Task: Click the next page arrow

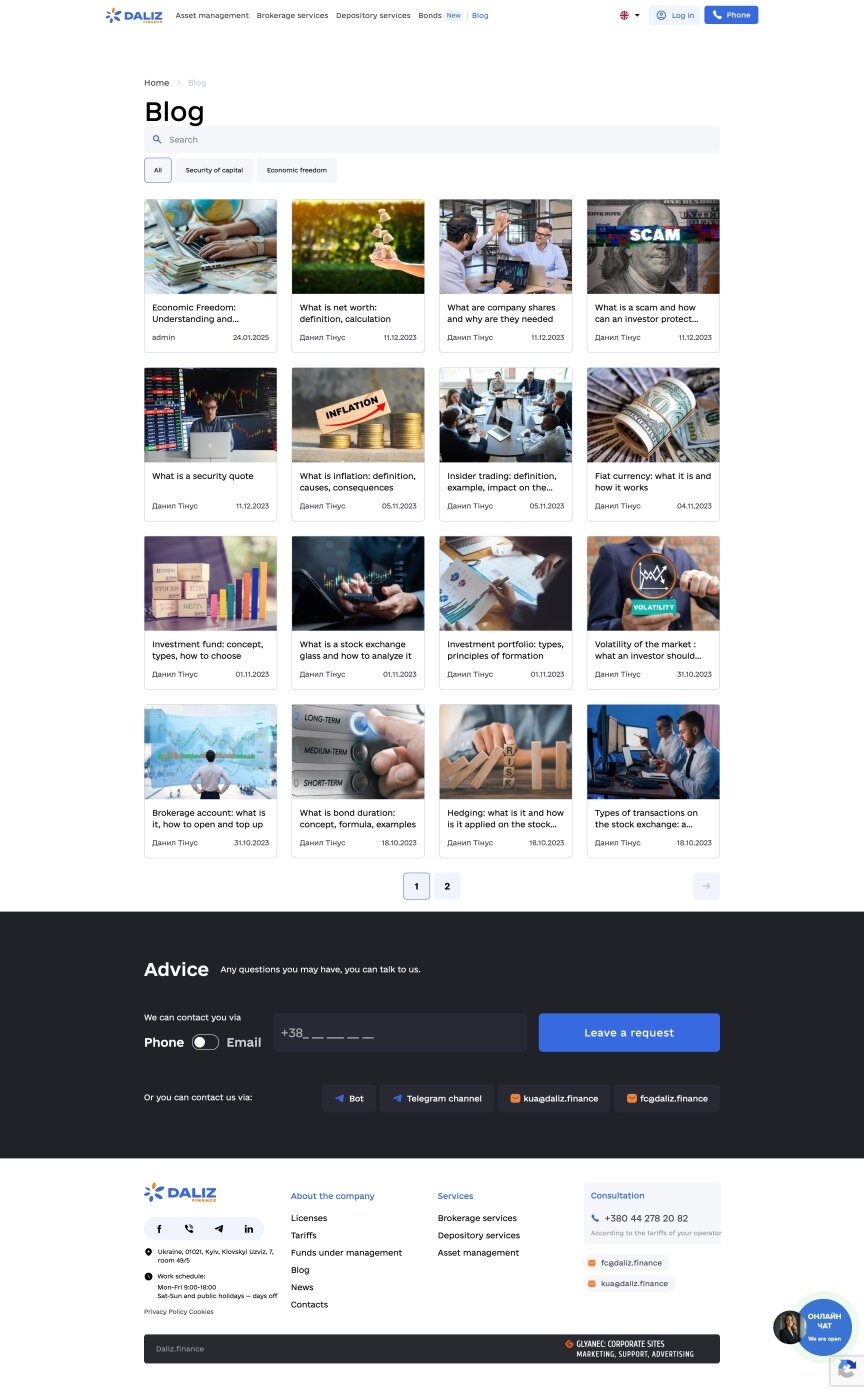Action: 706,886
